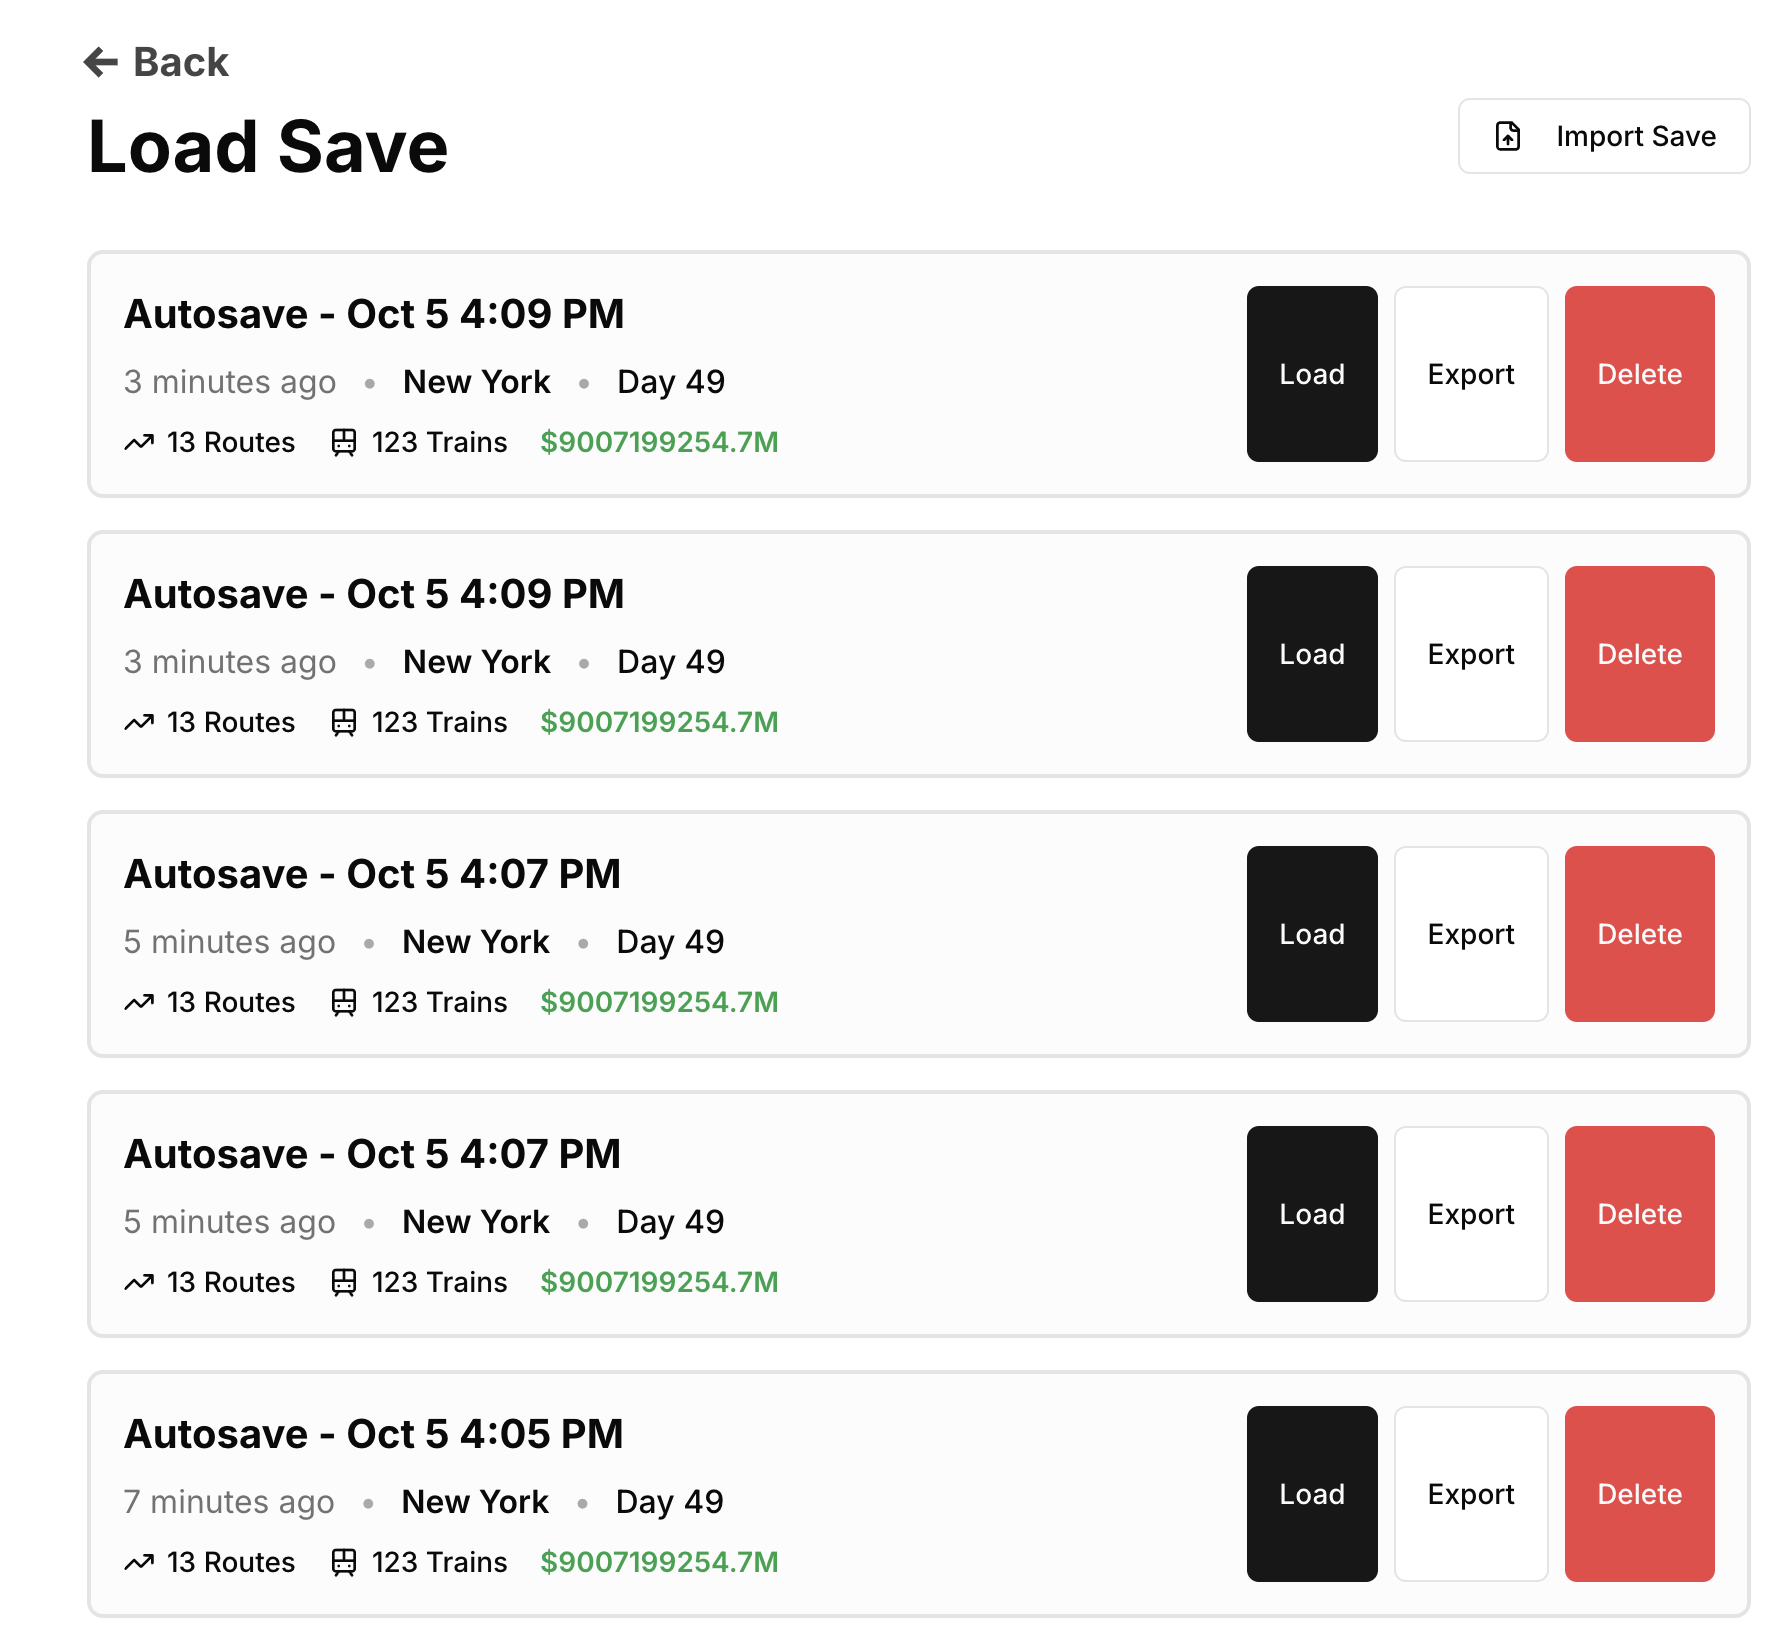Viewport: 1790px width, 1638px height.
Task: Select the Autosave Oct 5 4:05 PM title
Action: click(x=373, y=1434)
